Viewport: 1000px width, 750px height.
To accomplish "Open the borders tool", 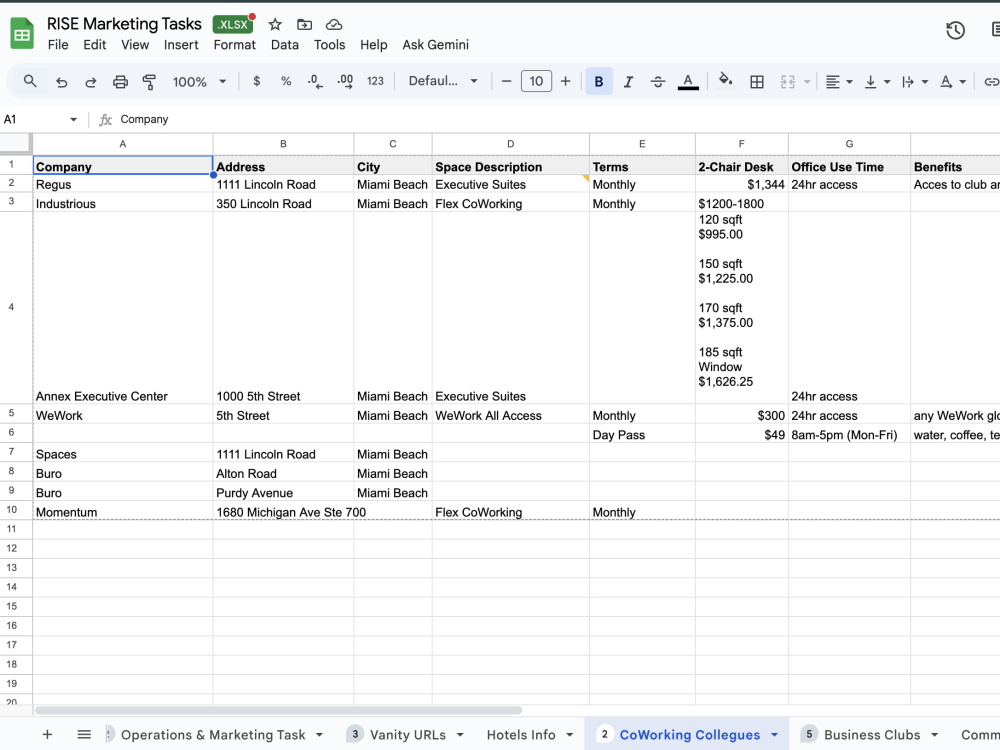I will (x=757, y=82).
